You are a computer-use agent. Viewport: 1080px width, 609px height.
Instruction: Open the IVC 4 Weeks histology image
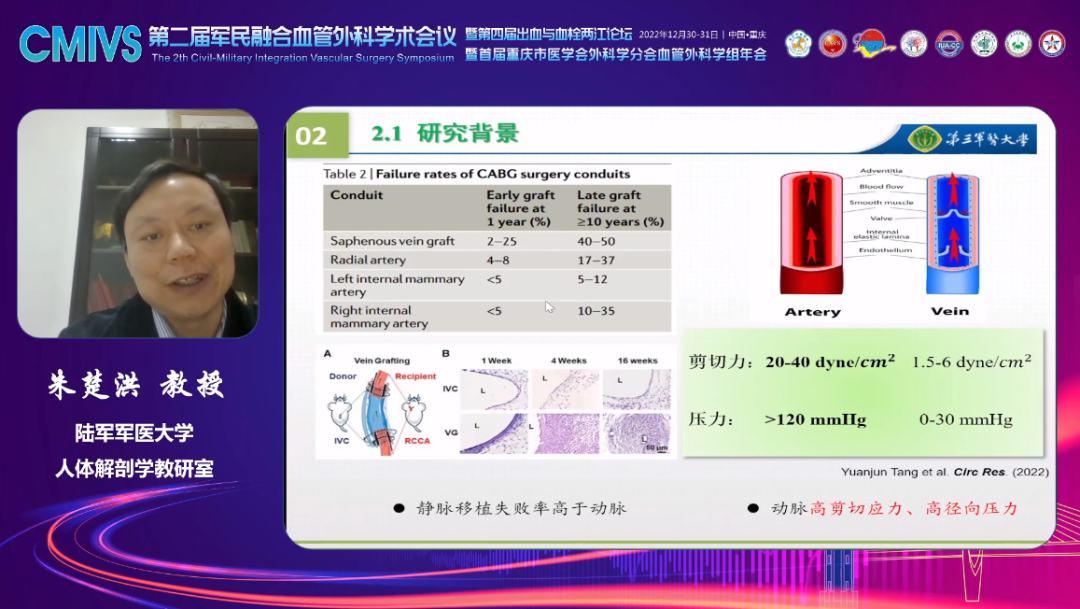(566, 390)
